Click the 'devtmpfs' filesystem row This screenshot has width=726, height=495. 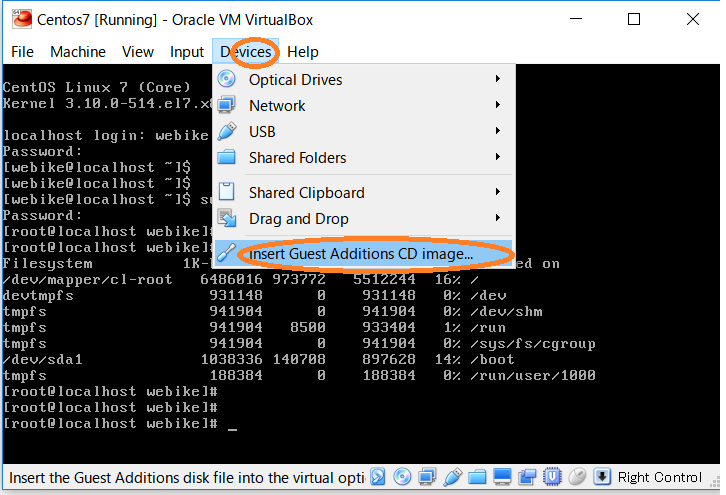(255, 295)
